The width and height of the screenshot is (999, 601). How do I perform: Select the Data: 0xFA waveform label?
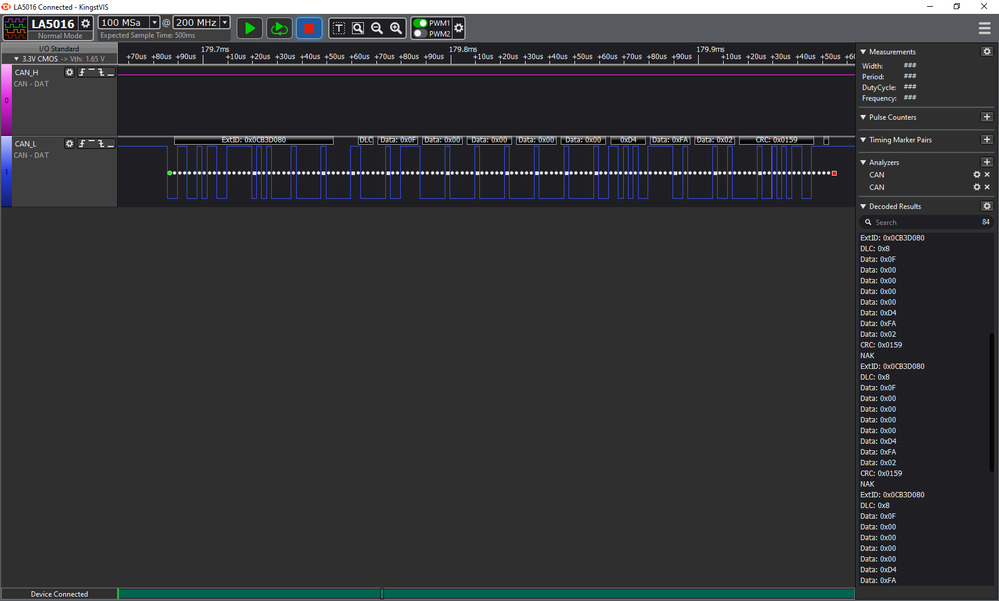[x=670, y=140]
